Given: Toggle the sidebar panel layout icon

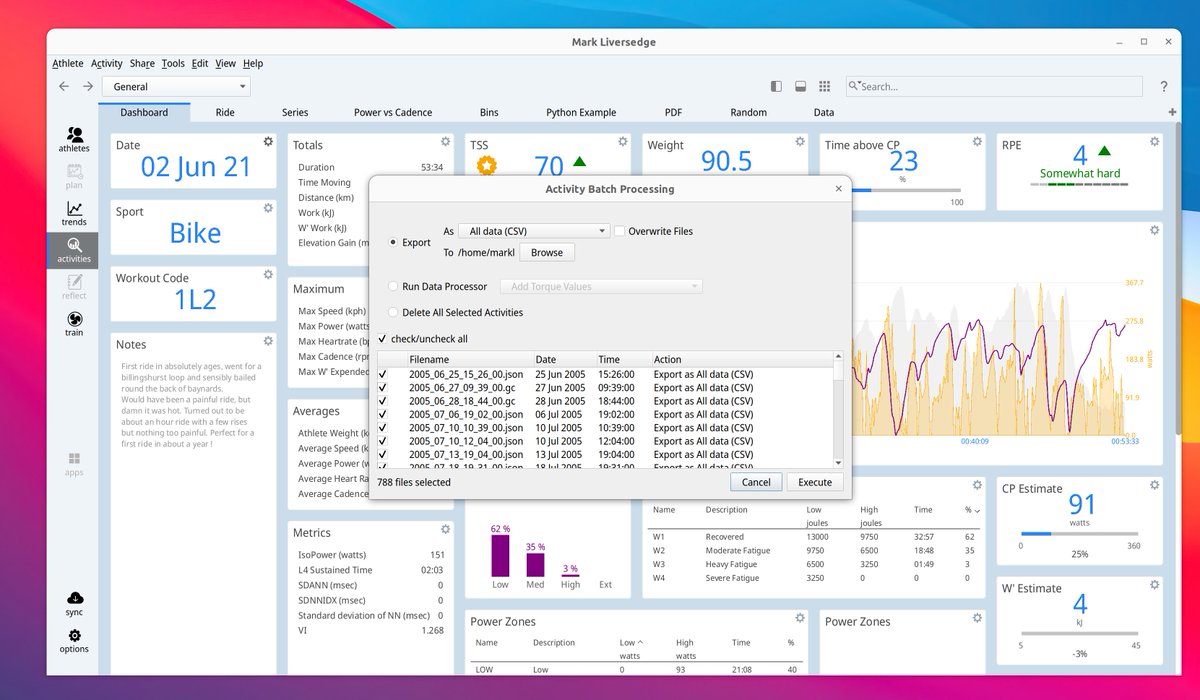Looking at the screenshot, I should point(777,87).
